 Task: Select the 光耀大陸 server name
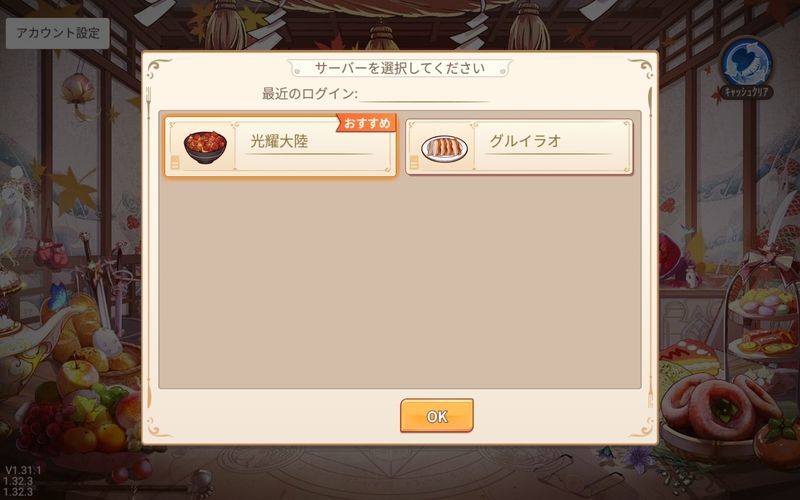coord(279,141)
